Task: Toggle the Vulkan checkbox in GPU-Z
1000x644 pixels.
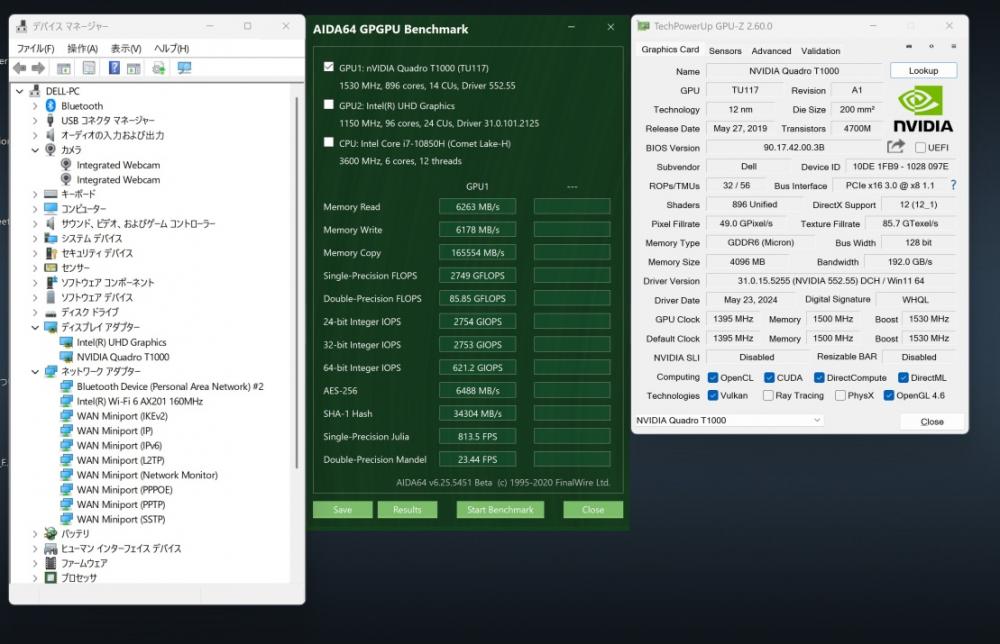Action: [713, 395]
